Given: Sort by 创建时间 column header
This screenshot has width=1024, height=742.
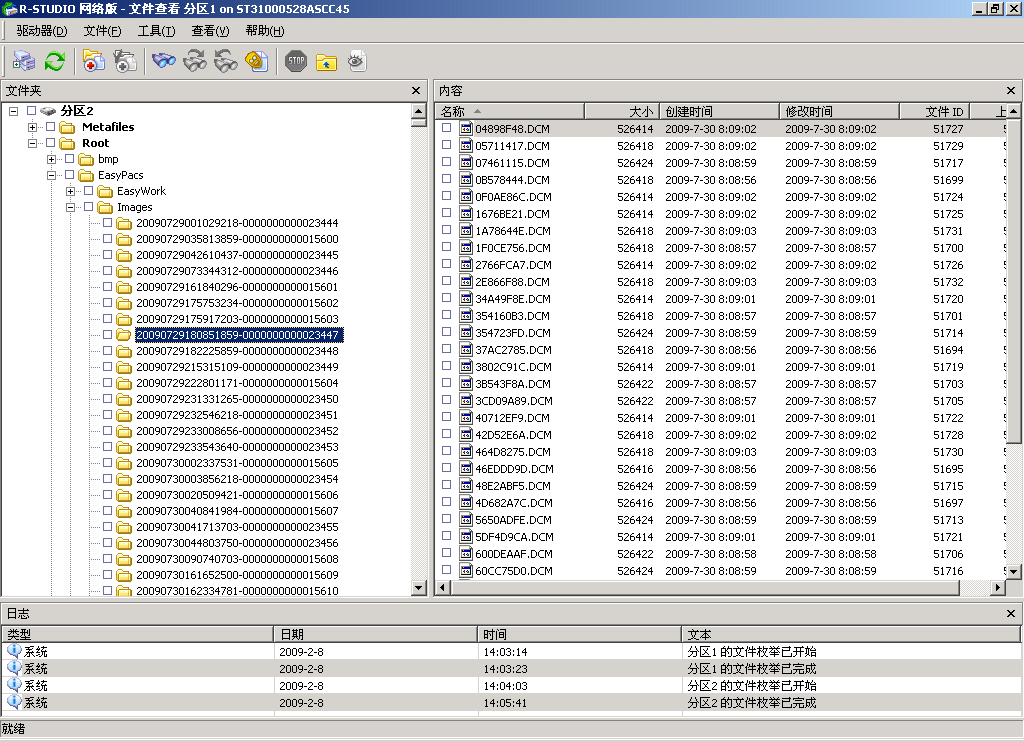Looking at the screenshot, I should click(719, 112).
